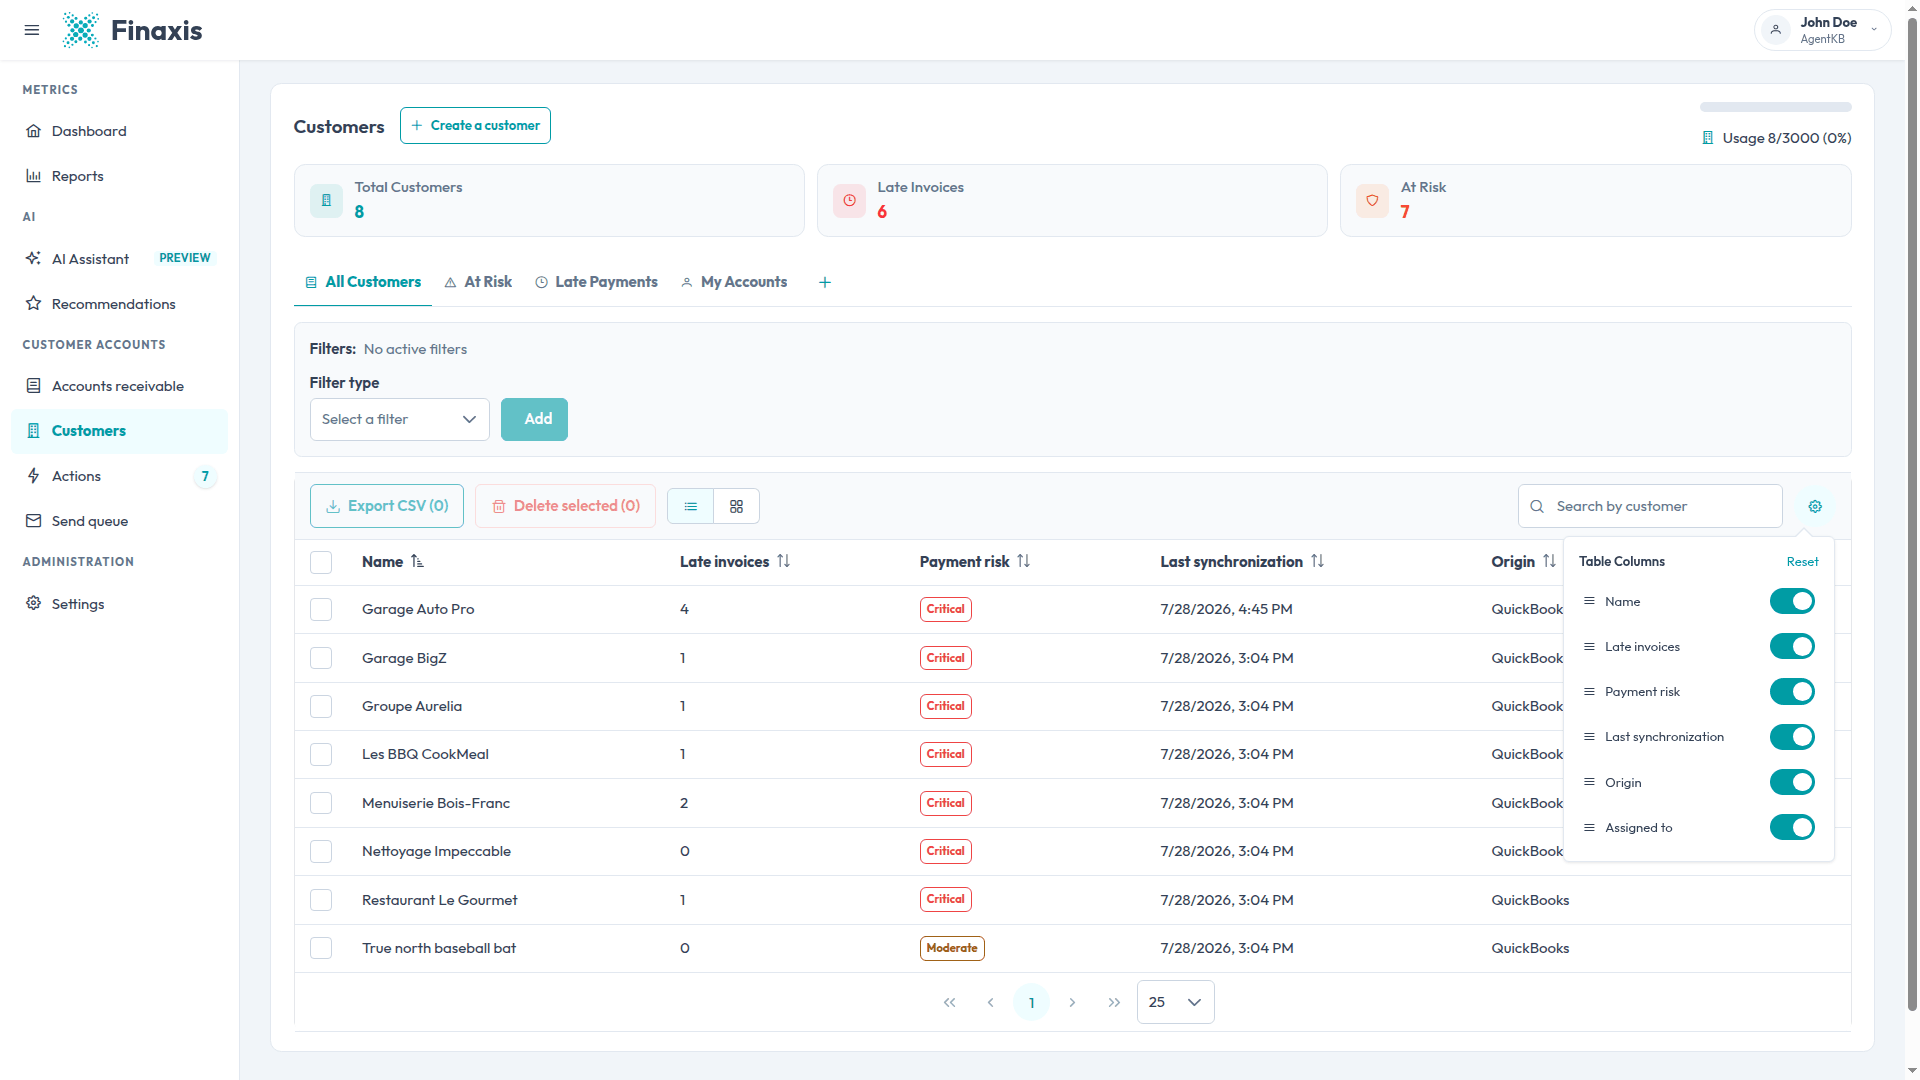Go to previous page arrow
Viewport: 1920px width, 1080px height.
pyautogui.click(x=990, y=1002)
